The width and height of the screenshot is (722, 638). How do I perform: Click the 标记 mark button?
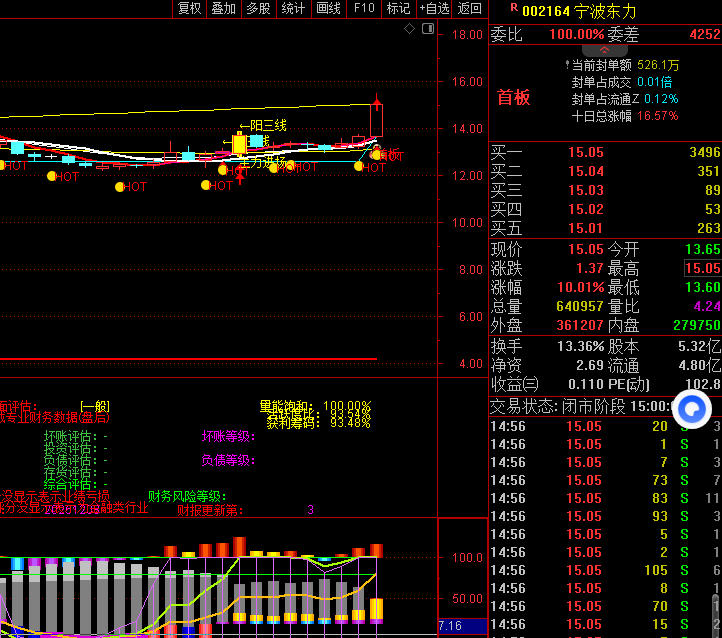click(398, 9)
